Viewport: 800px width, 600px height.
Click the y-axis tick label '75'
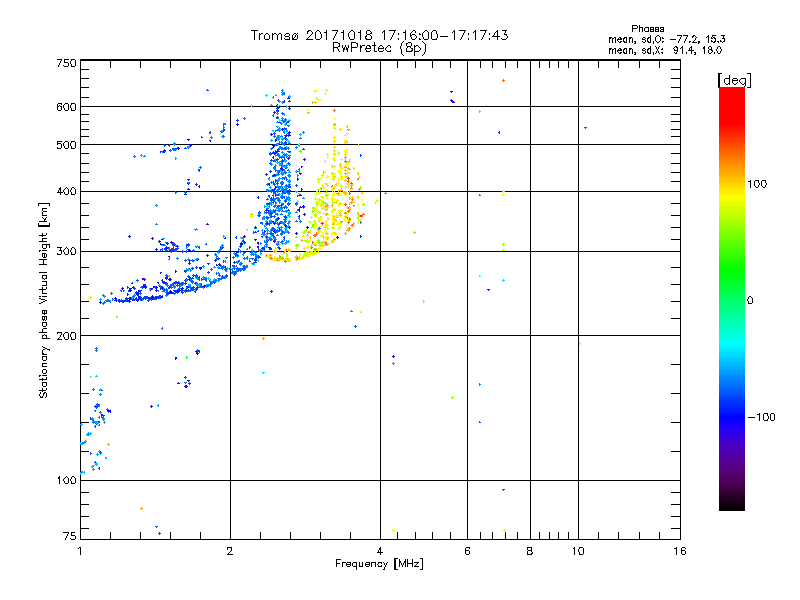coord(70,536)
